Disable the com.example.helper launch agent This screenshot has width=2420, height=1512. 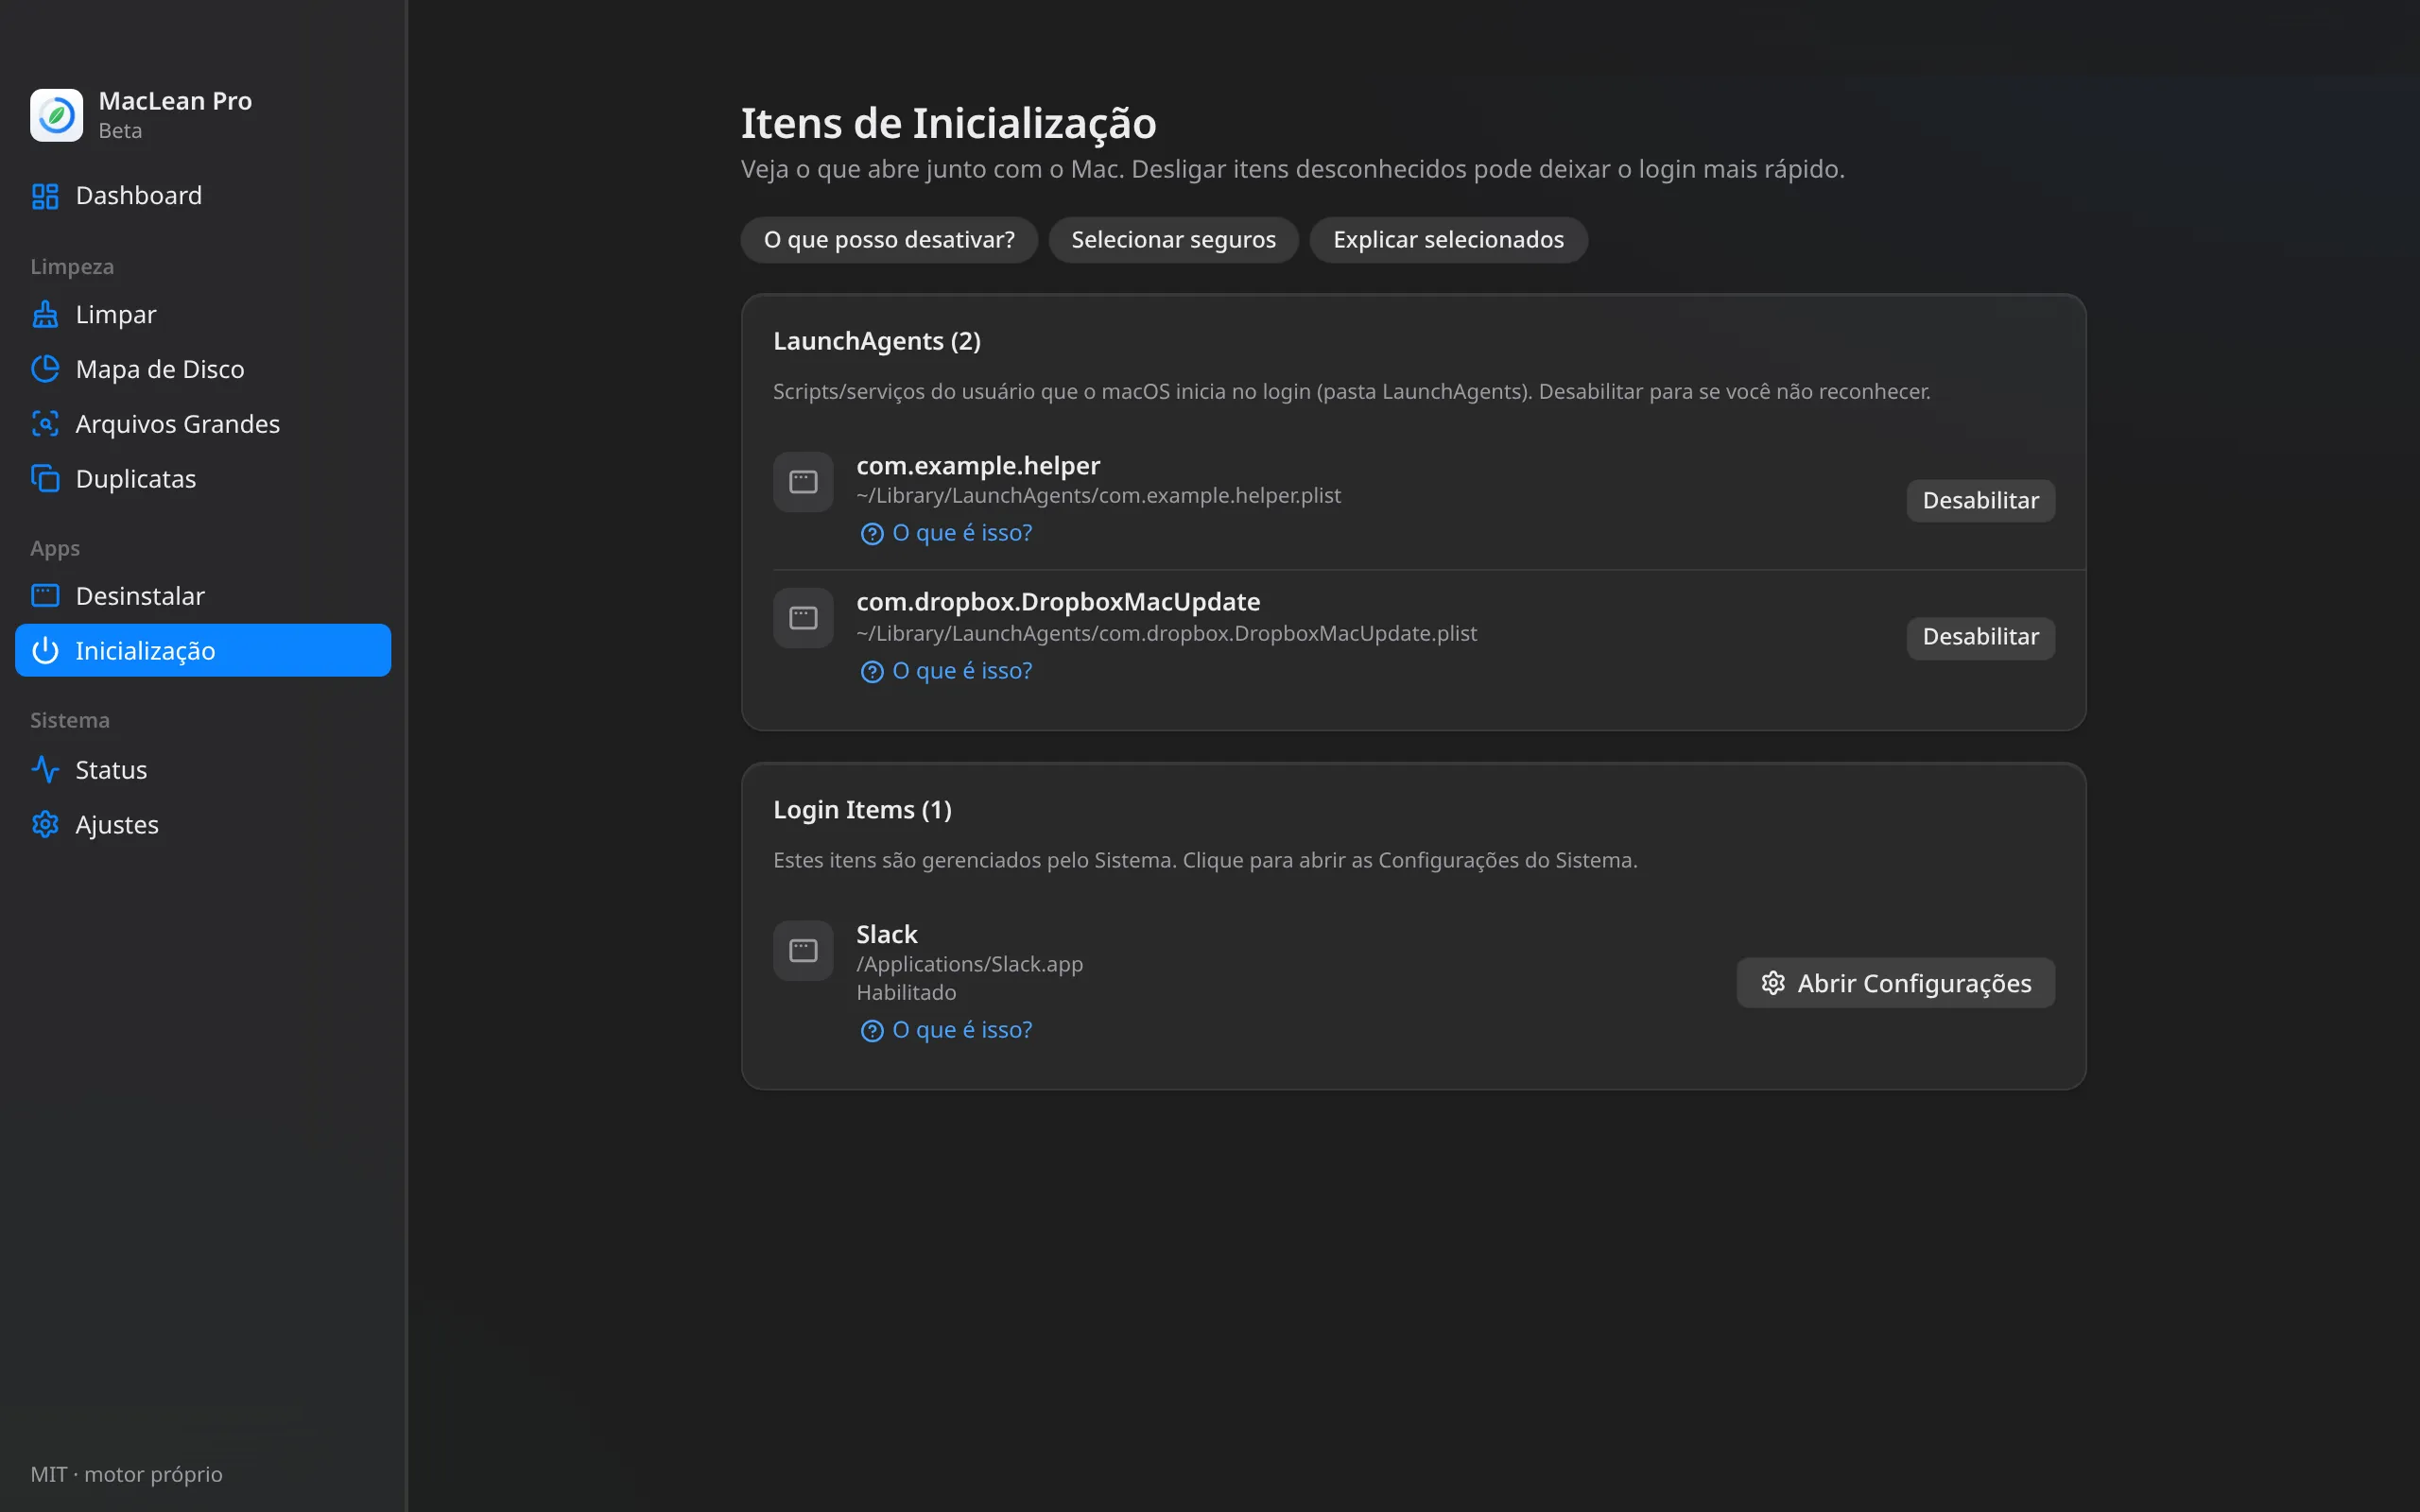(x=1980, y=501)
